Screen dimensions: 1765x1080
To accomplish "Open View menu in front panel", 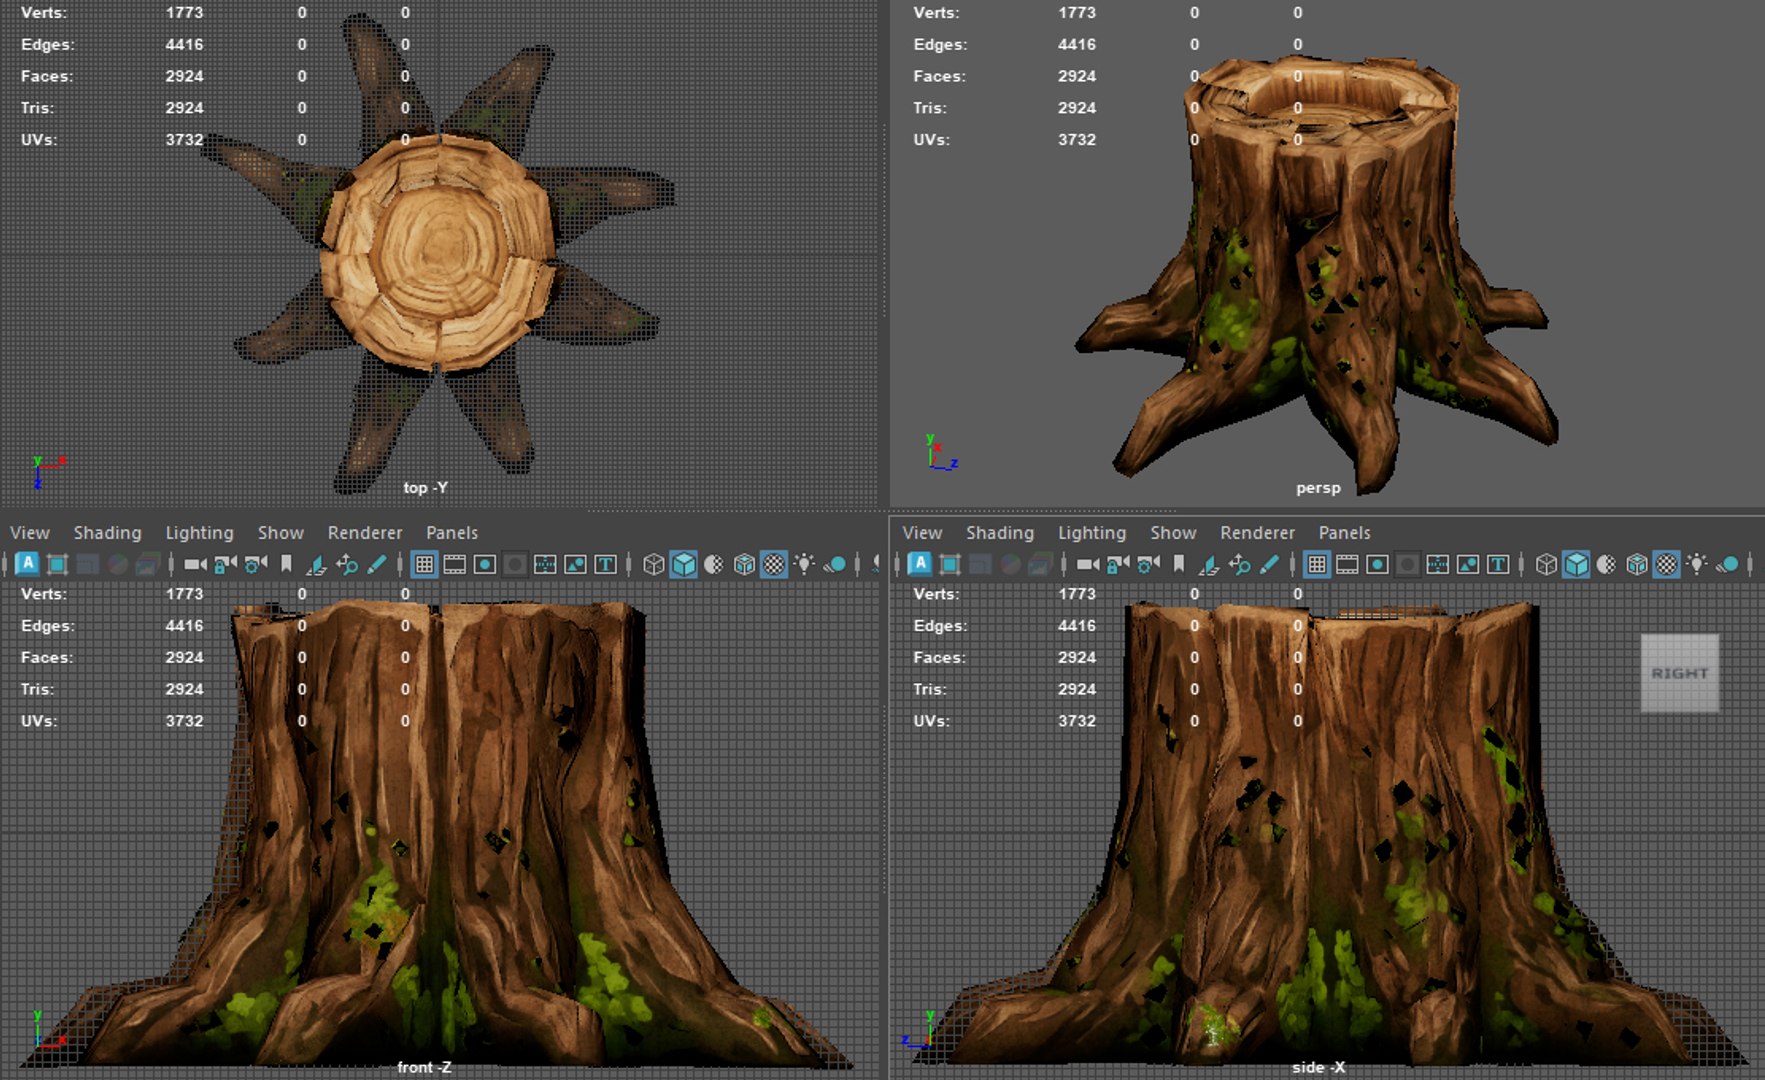I will (30, 533).
